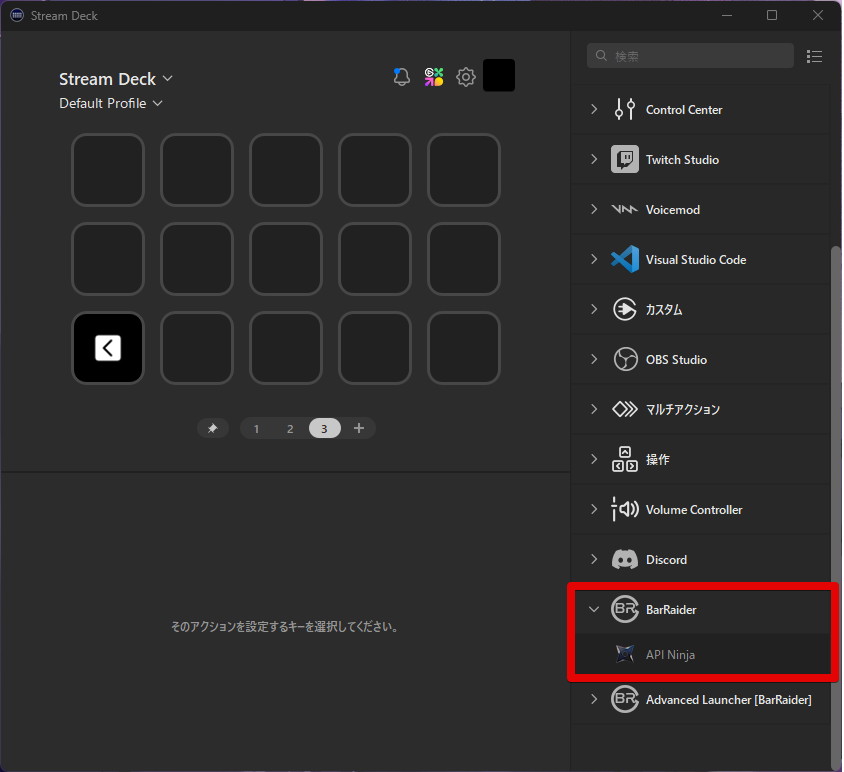
Task: Click the search magnifier icon
Action: coord(601,55)
